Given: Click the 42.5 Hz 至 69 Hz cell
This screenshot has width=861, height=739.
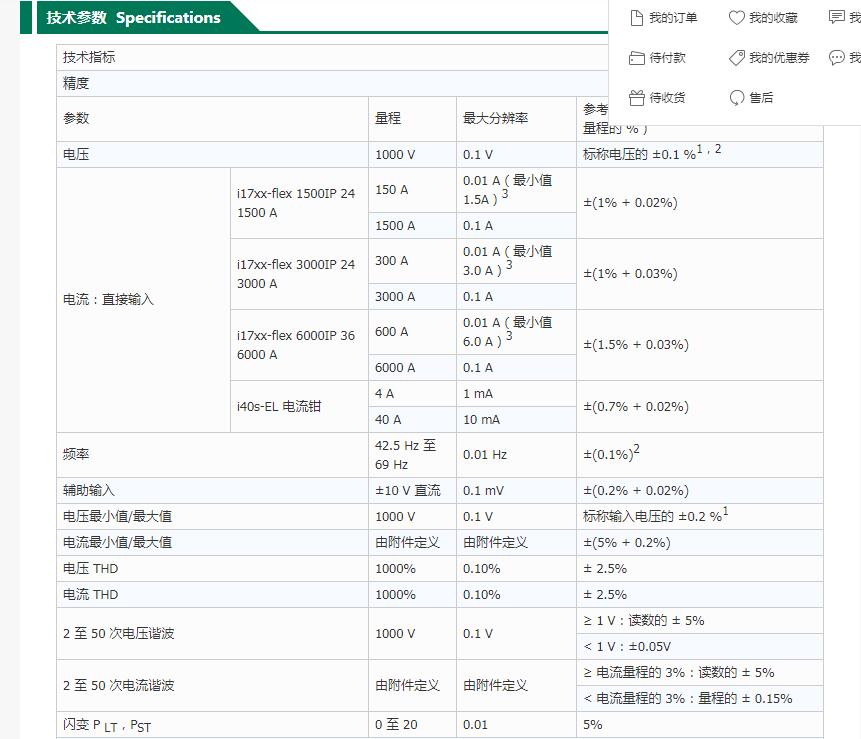Looking at the screenshot, I should [x=405, y=455].
